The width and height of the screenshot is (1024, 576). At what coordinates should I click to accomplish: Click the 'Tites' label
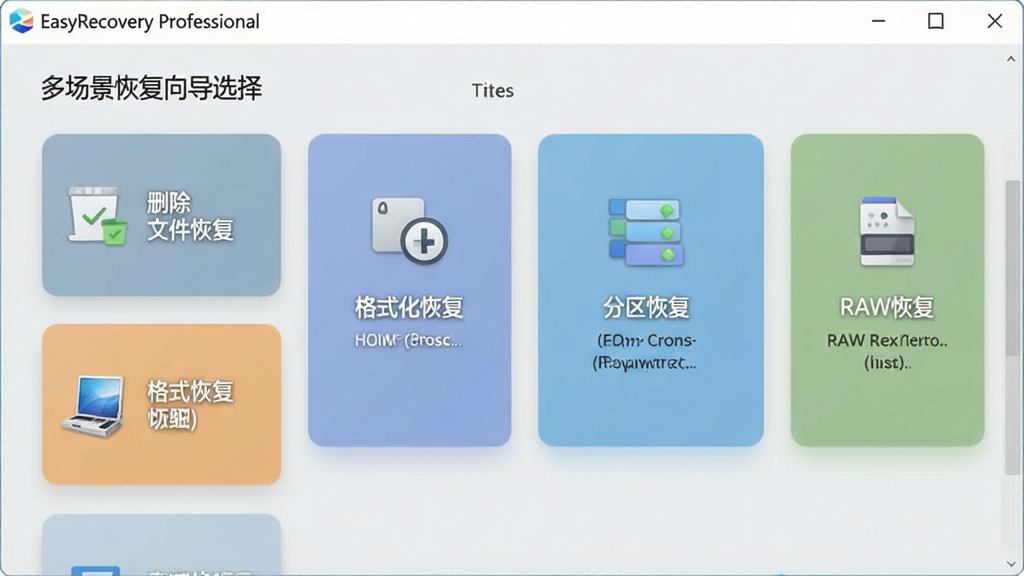coord(492,91)
